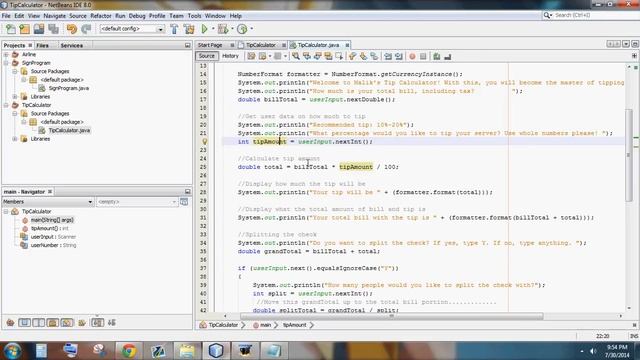Viewport: 640px width, 360px height.
Task: Expand the Airline project node
Action: [x=6, y=54]
